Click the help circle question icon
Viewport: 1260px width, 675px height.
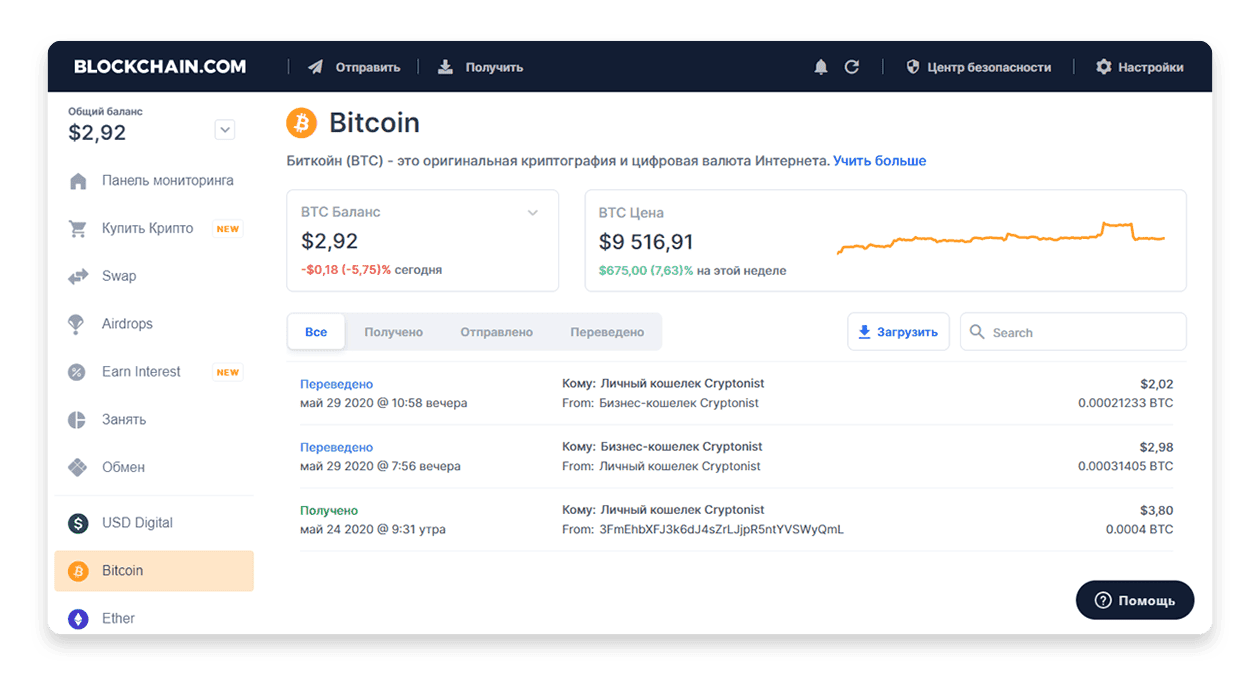(x=1103, y=600)
